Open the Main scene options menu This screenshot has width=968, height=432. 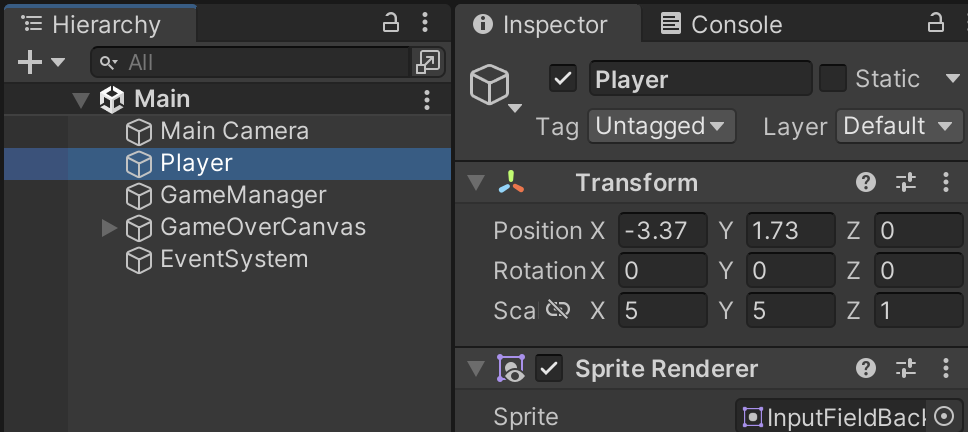click(427, 99)
